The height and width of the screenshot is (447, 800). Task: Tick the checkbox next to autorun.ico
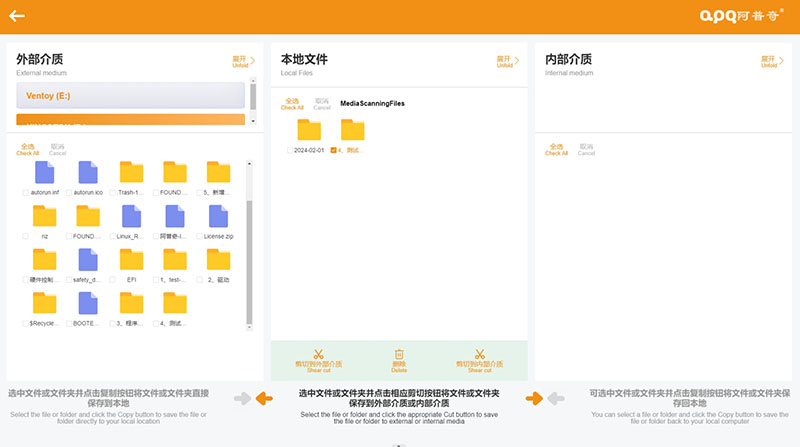pos(70,192)
